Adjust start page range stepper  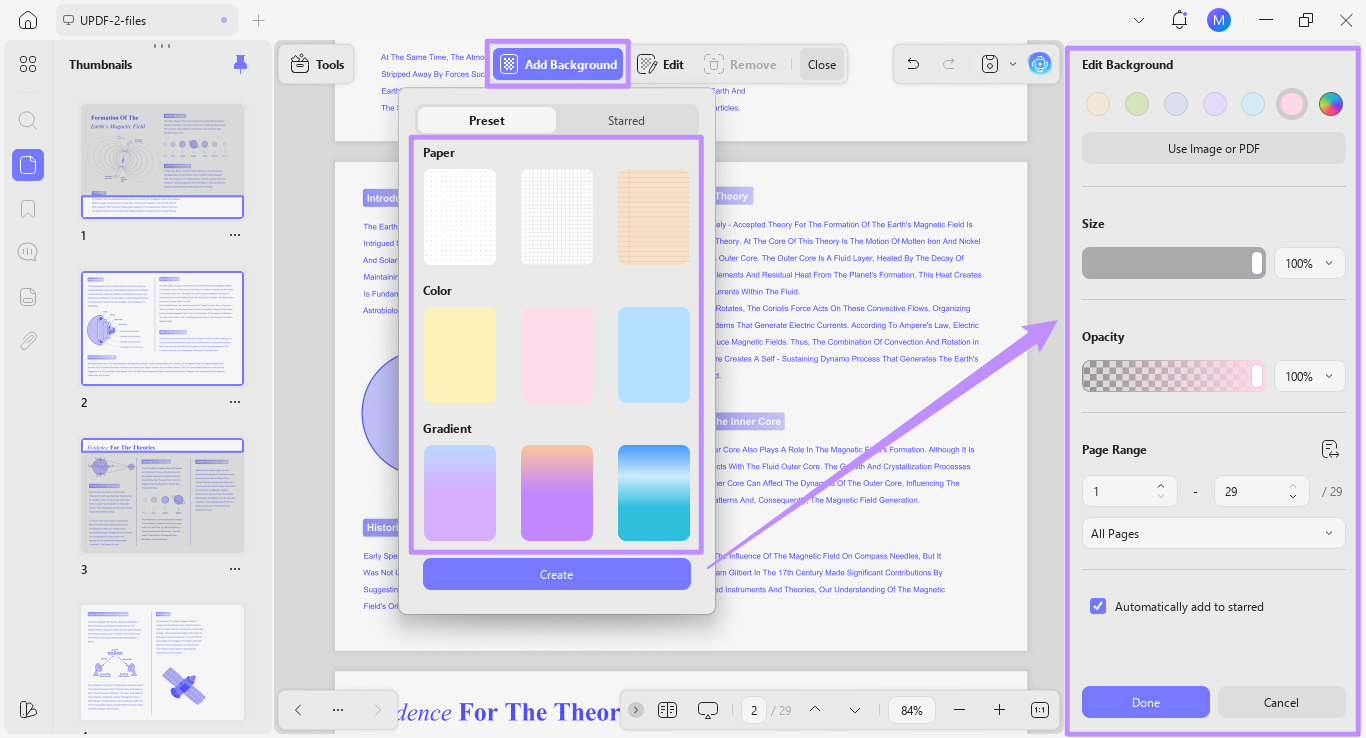click(x=1160, y=491)
